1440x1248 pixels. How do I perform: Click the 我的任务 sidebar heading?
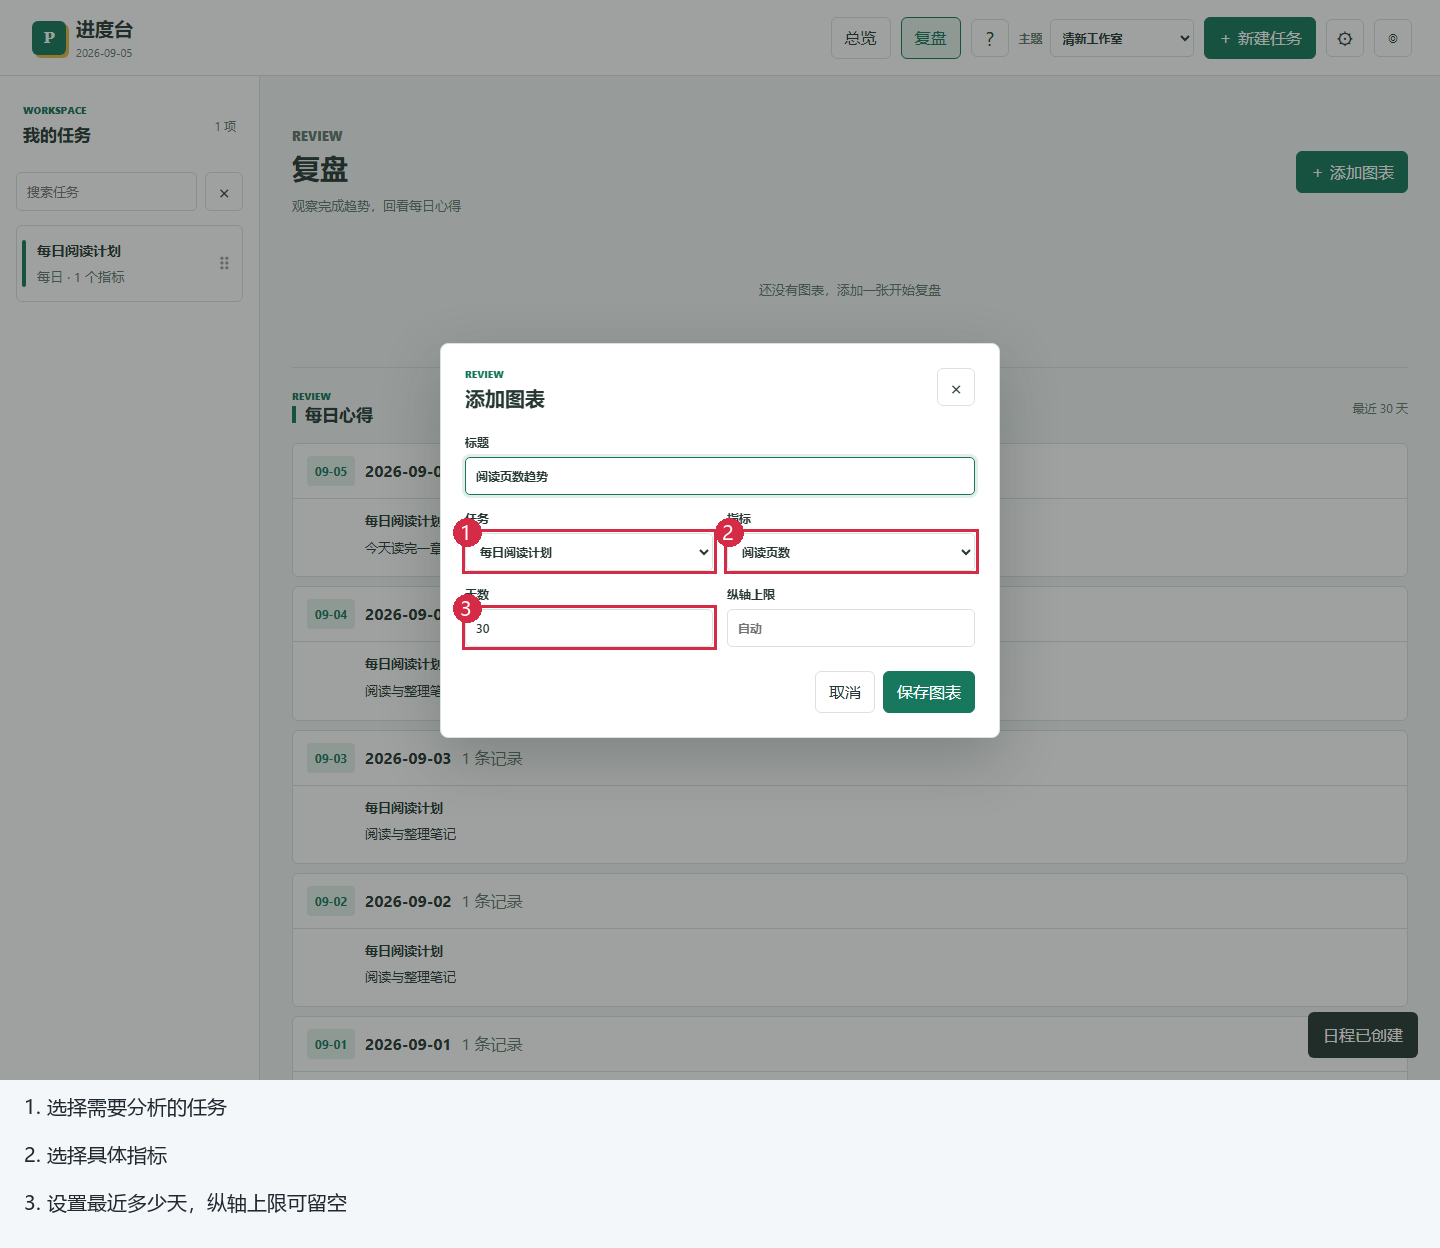(x=57, y=135)
